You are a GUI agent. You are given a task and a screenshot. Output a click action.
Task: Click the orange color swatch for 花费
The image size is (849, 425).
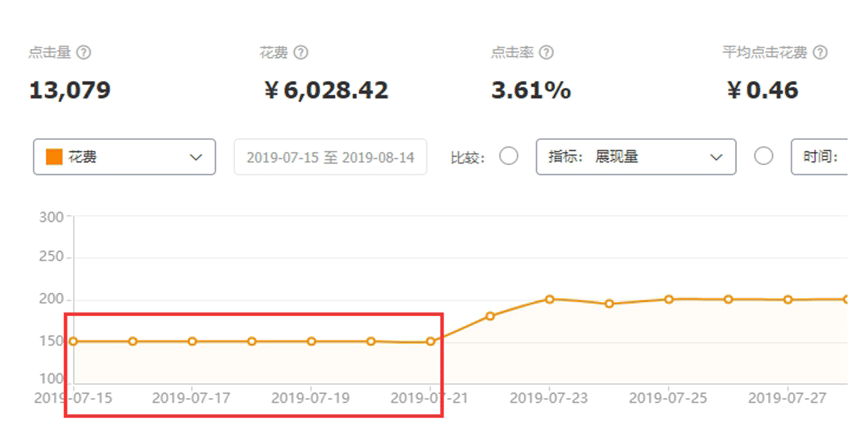pos(54,157)
